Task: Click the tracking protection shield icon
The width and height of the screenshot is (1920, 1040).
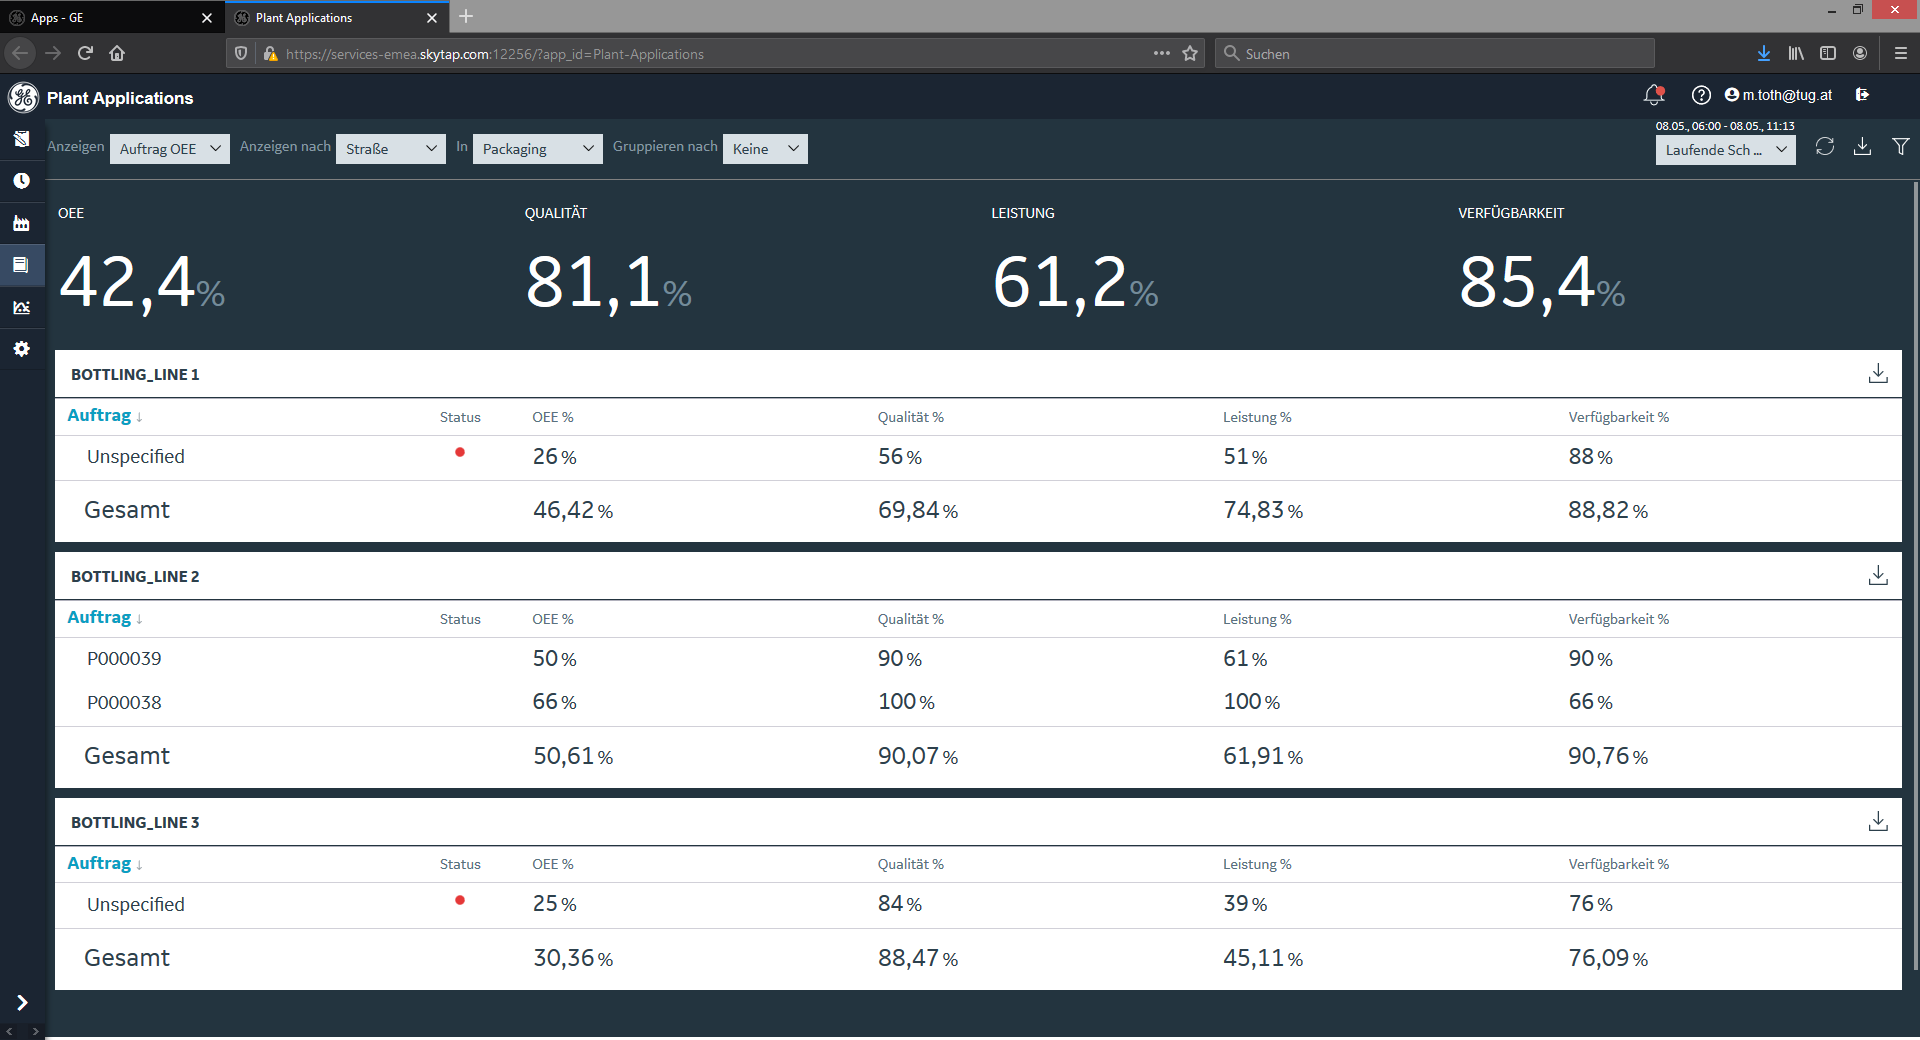Action: (241, 53)
